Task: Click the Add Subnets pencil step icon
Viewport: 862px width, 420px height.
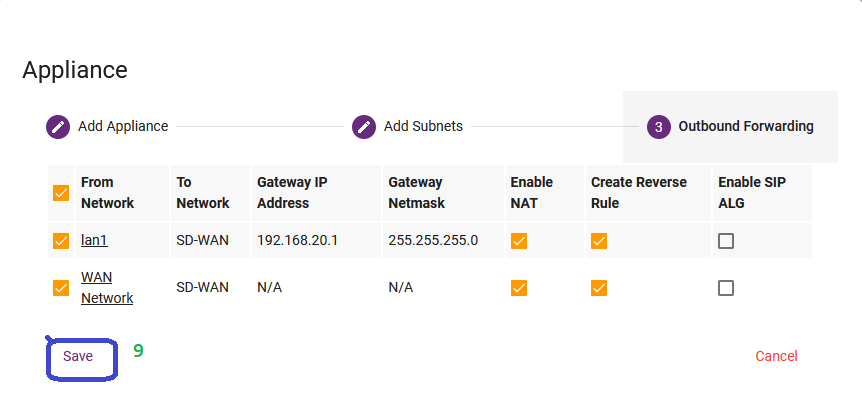Action: click(x=363, y=127)
